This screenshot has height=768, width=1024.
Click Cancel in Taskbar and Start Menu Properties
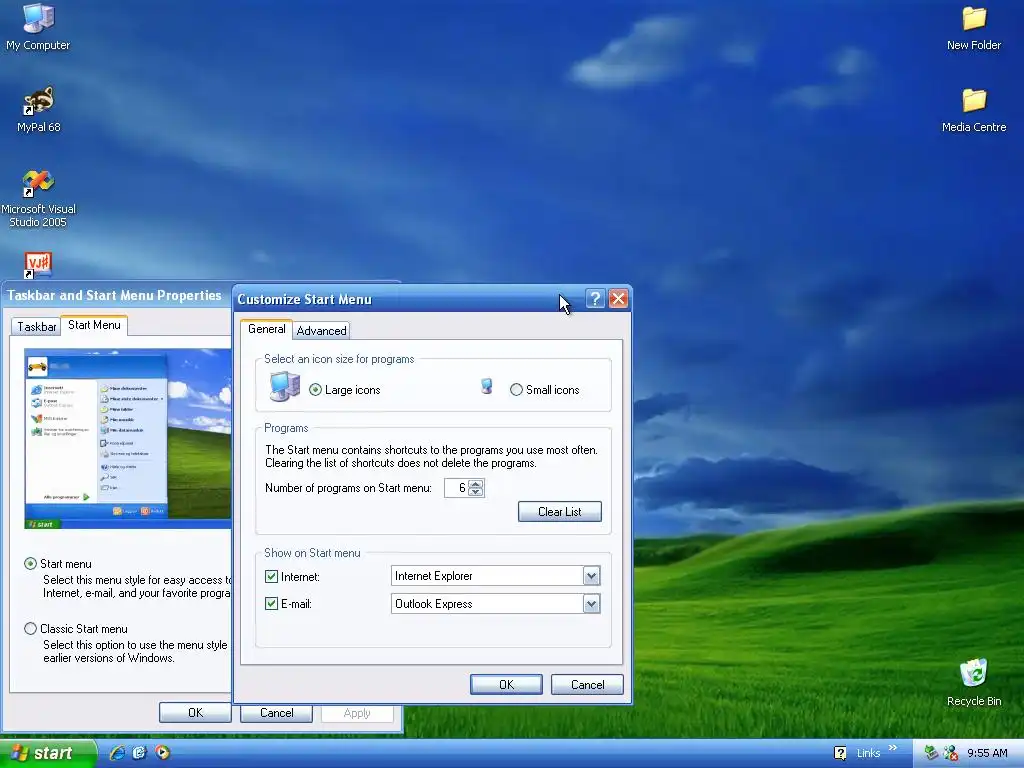tap(276, 713)
